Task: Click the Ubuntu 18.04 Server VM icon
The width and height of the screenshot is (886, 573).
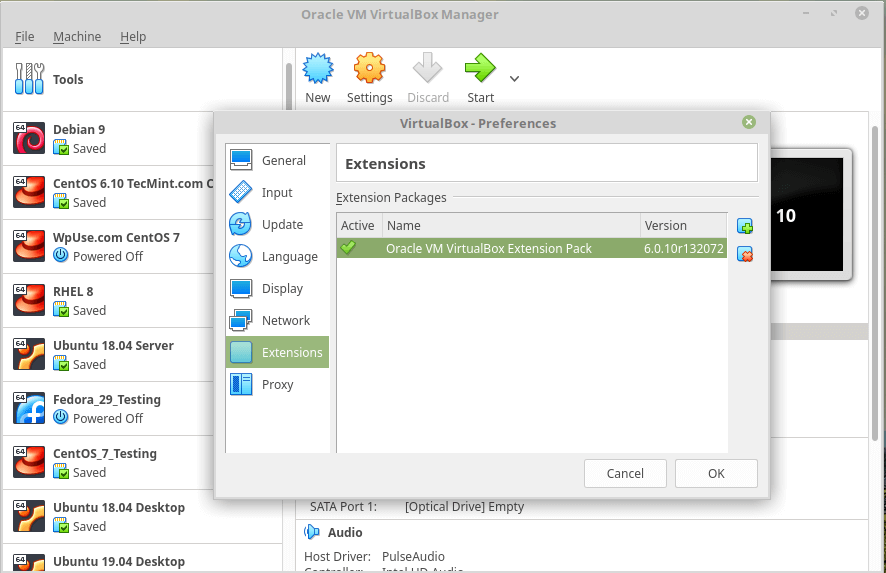Action: (29, 354)
